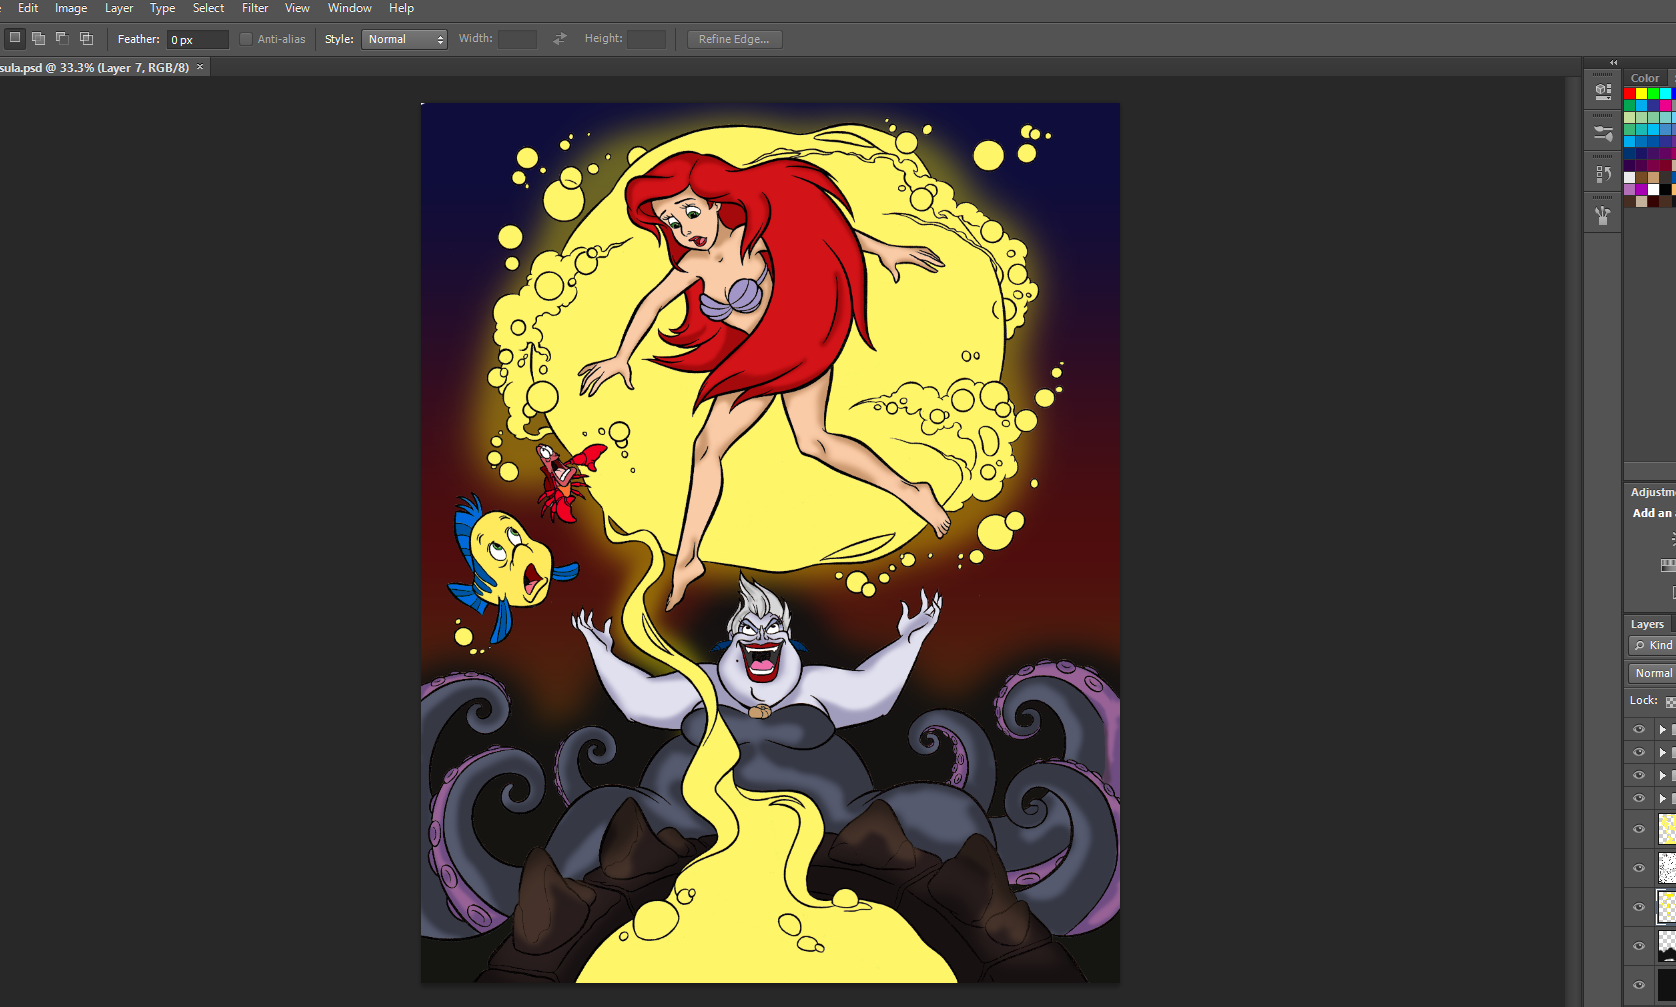Open the collapsed Brush Presets panel icon

(1603, 133)
